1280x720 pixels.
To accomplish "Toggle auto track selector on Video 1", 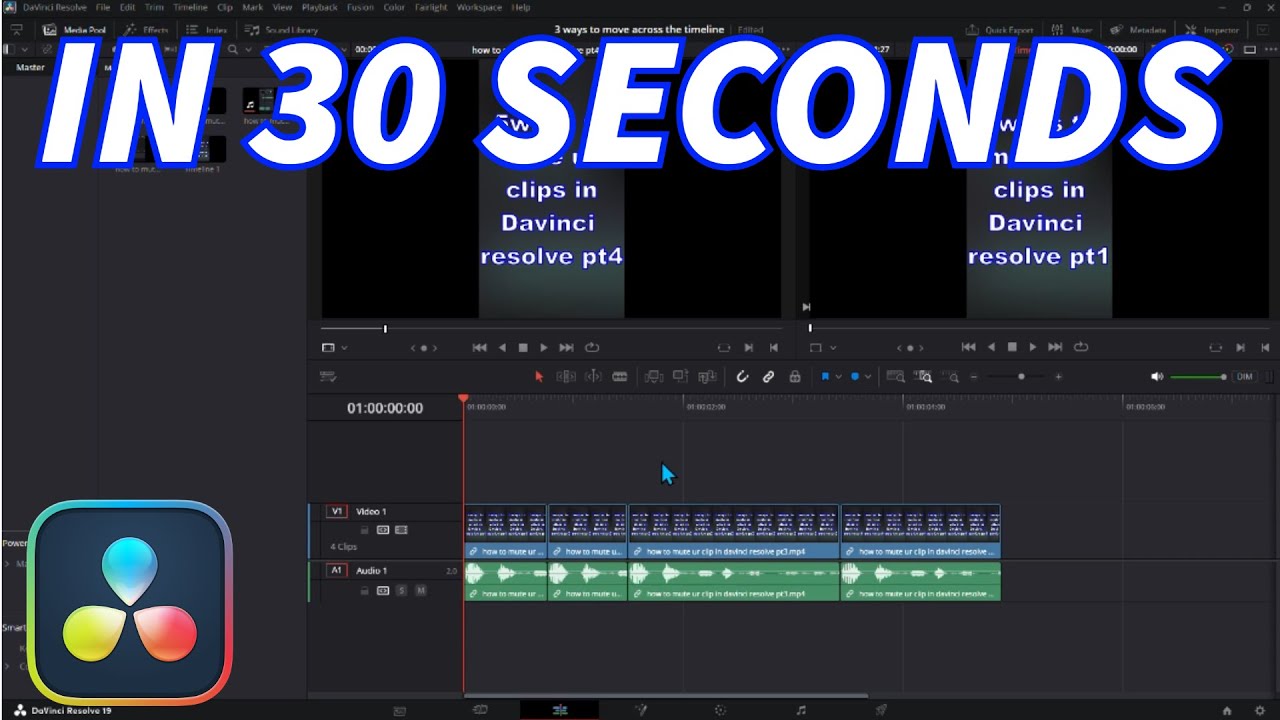I will pos(383,530).
